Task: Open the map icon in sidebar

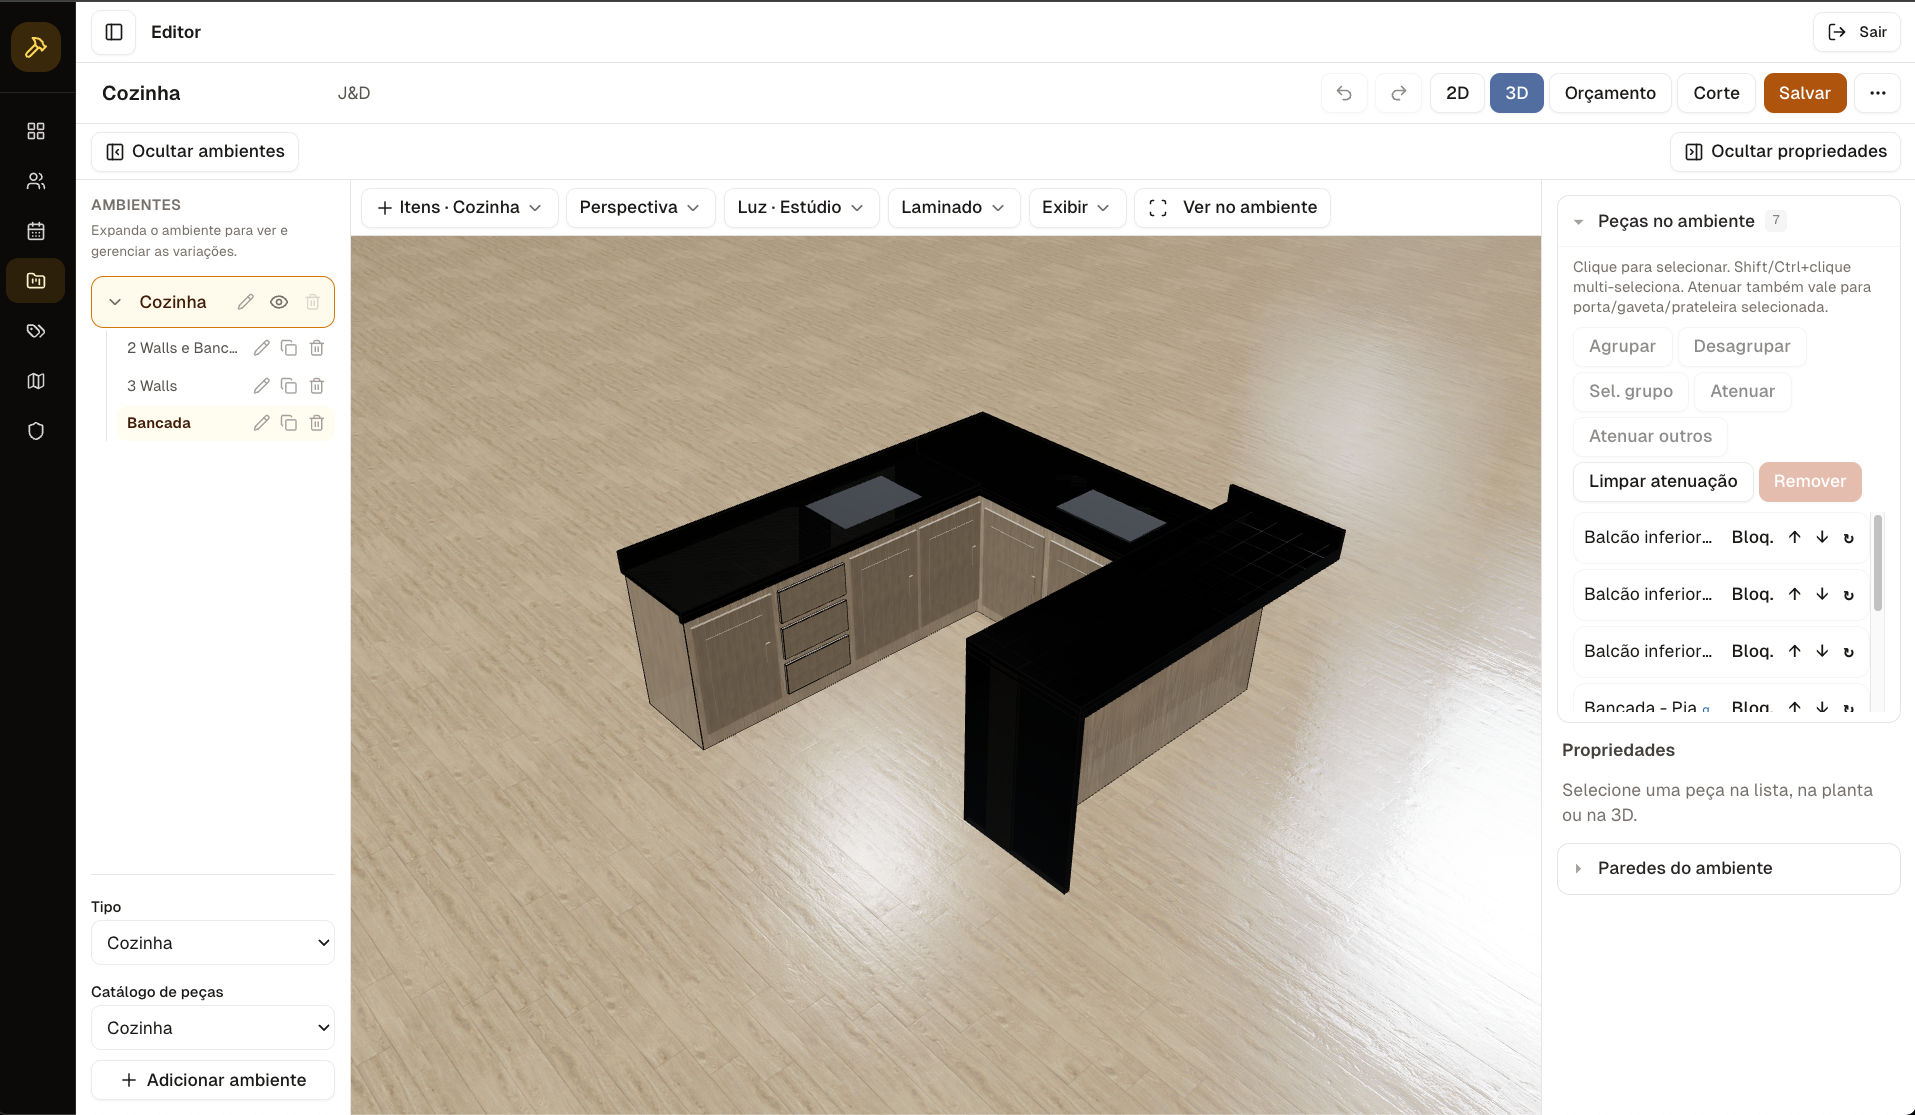Action: point(36,381)
